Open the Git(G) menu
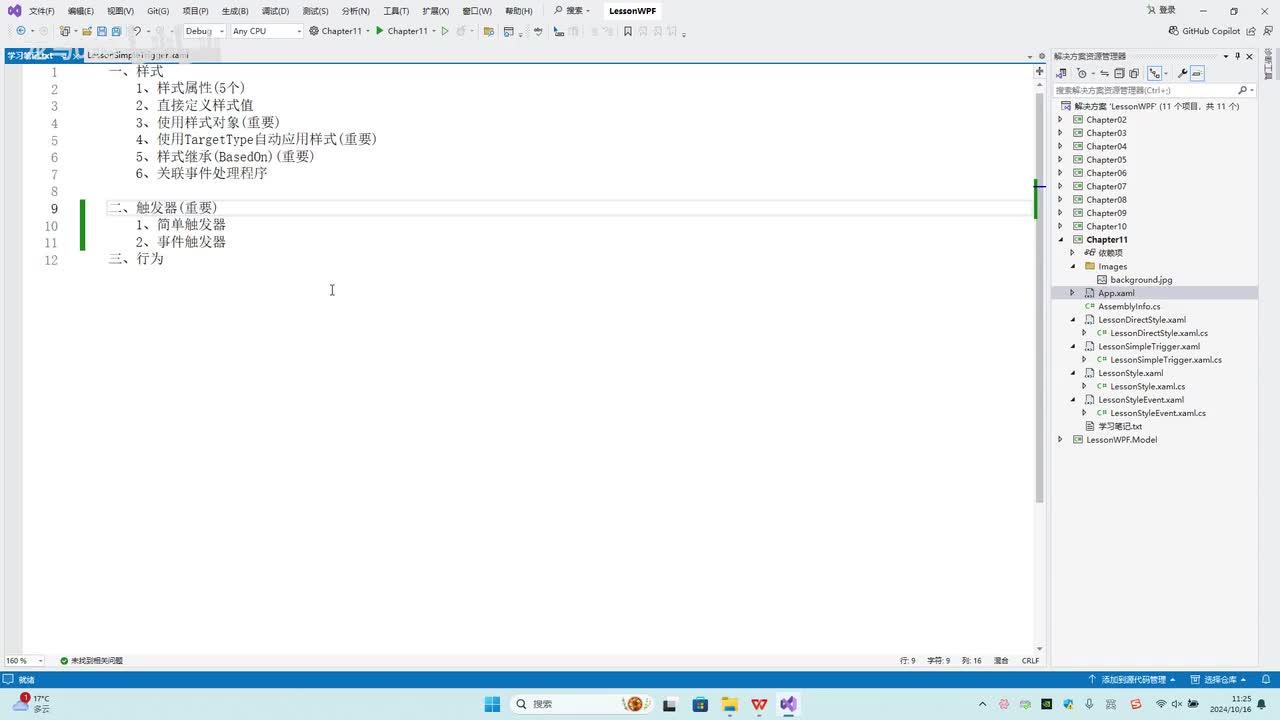 click(x=158, y=11)
